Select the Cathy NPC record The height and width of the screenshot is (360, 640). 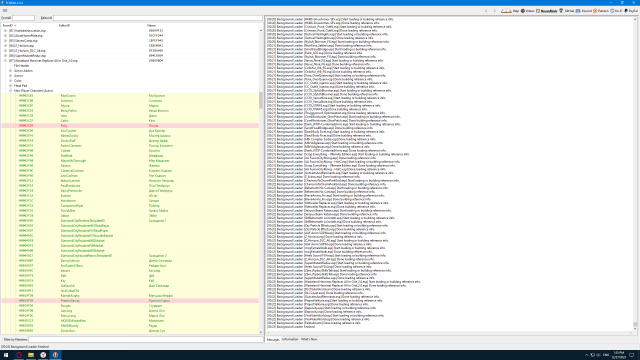pyautogui.click(x=130, y=121)
